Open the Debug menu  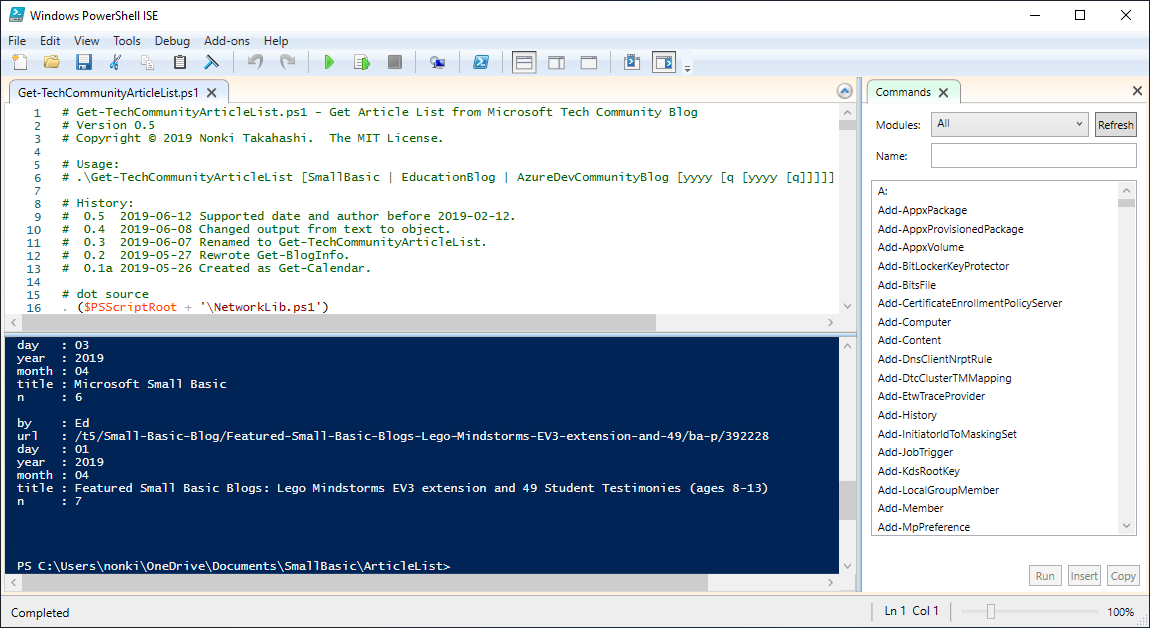(171, 41)
